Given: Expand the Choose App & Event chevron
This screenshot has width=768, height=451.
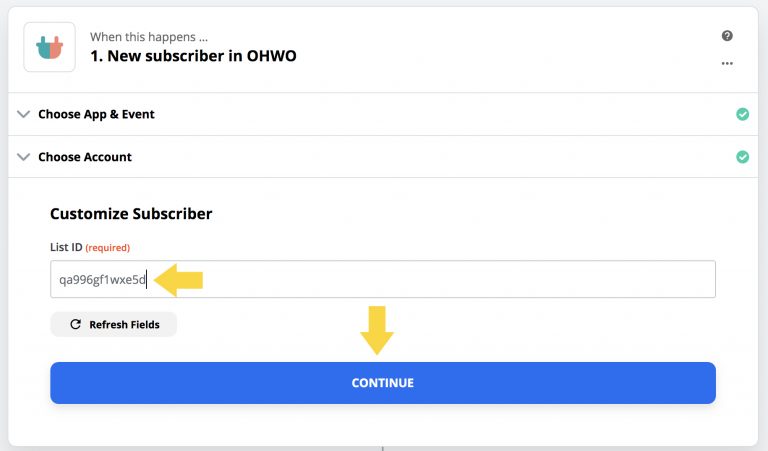Looking at the screenshot, I should (x=24, y=114).
